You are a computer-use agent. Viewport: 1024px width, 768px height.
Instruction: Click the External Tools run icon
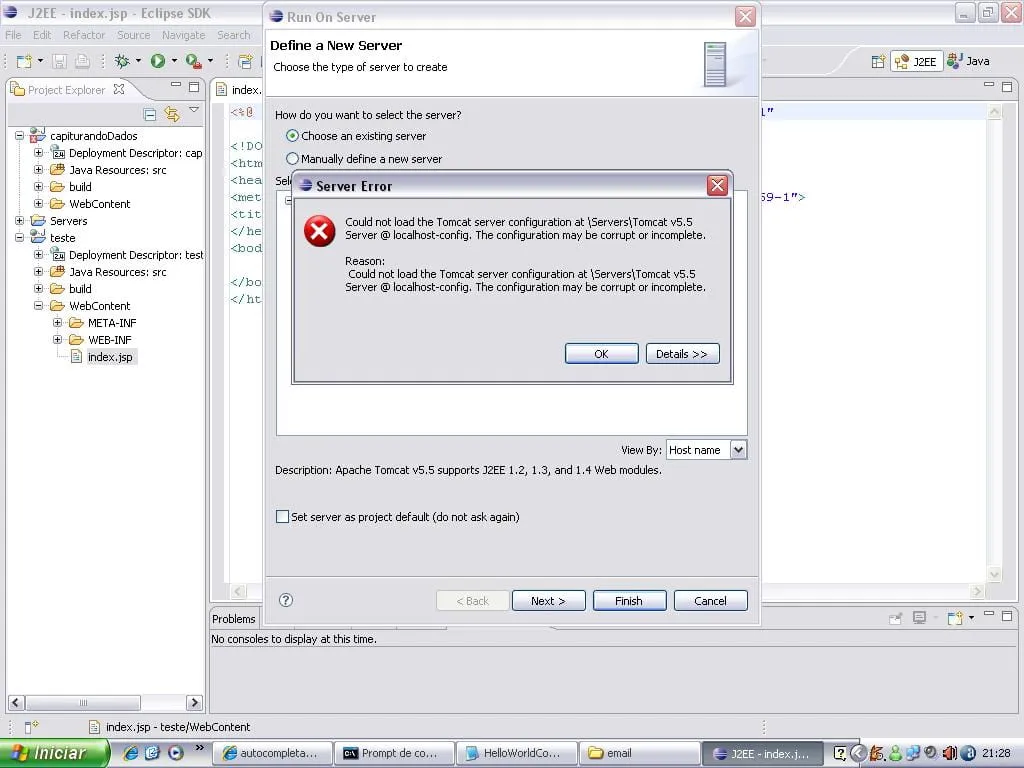tap(193, 61)
